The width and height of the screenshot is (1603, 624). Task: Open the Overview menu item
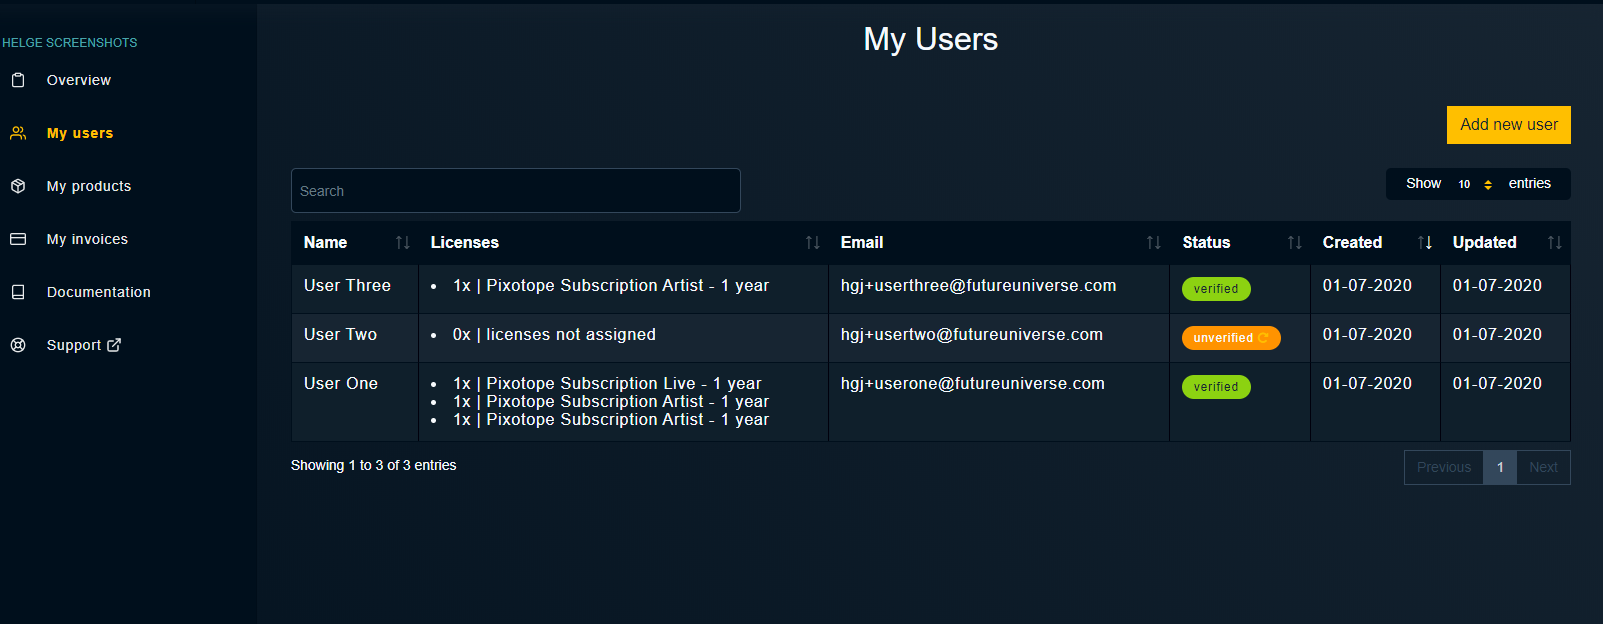coord(79,80)
